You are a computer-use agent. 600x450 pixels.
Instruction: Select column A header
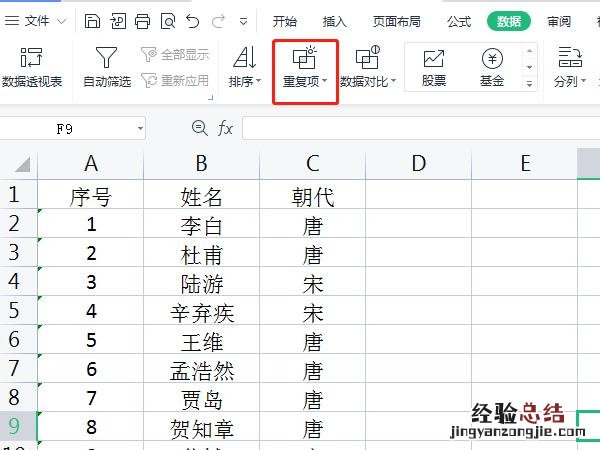tap(91, 164)
